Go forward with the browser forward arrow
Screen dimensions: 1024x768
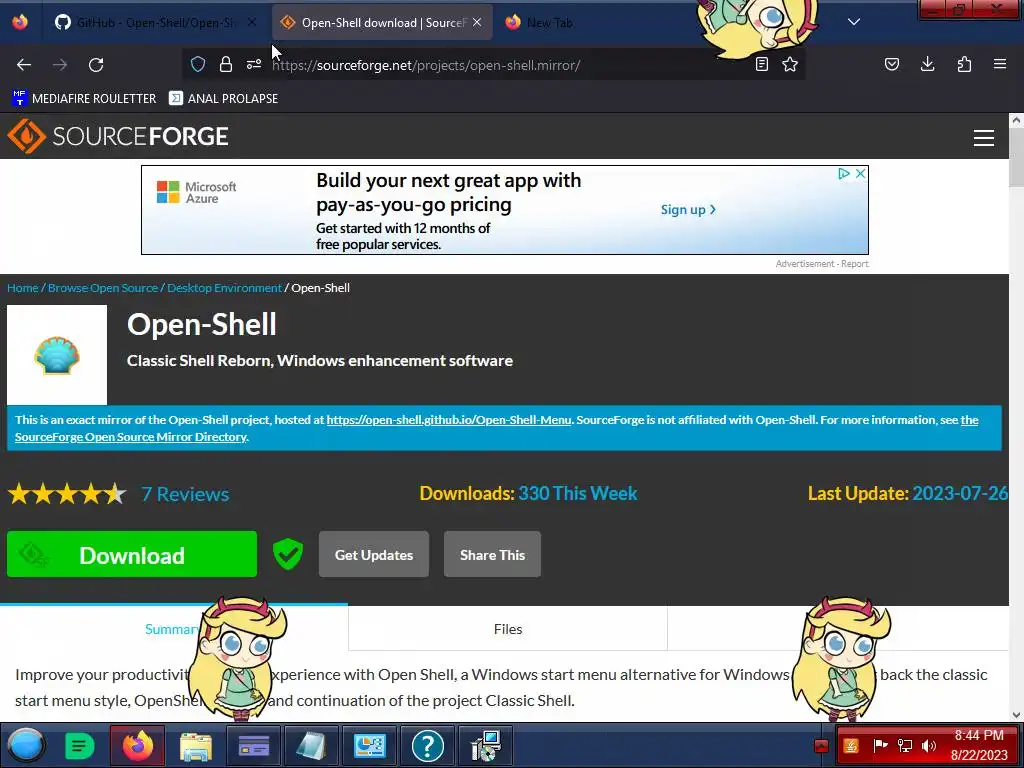tap(60, 65)
